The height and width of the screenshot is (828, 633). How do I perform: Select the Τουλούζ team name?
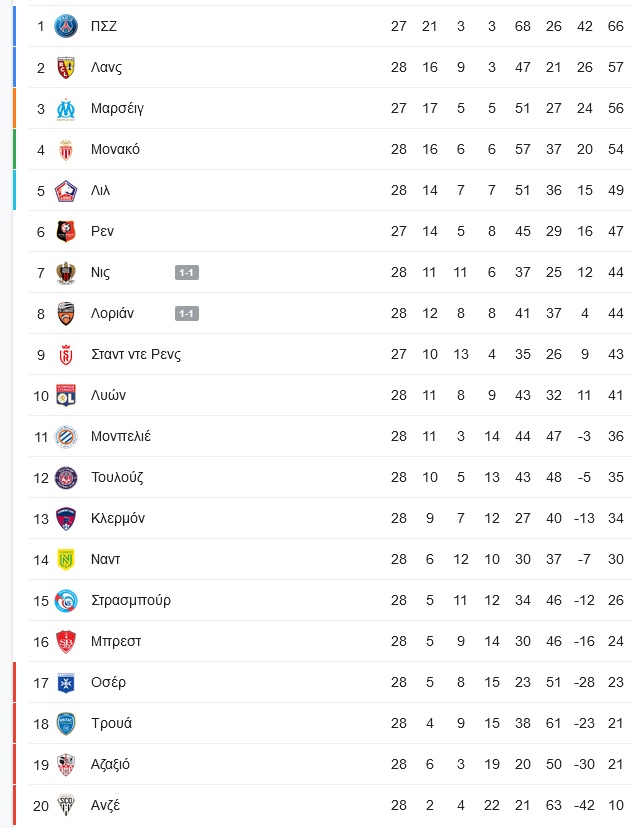click(117, 477)
